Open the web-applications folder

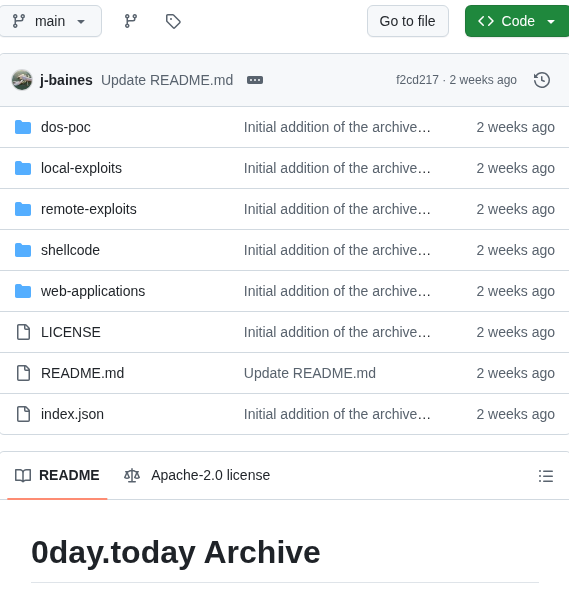93,291
